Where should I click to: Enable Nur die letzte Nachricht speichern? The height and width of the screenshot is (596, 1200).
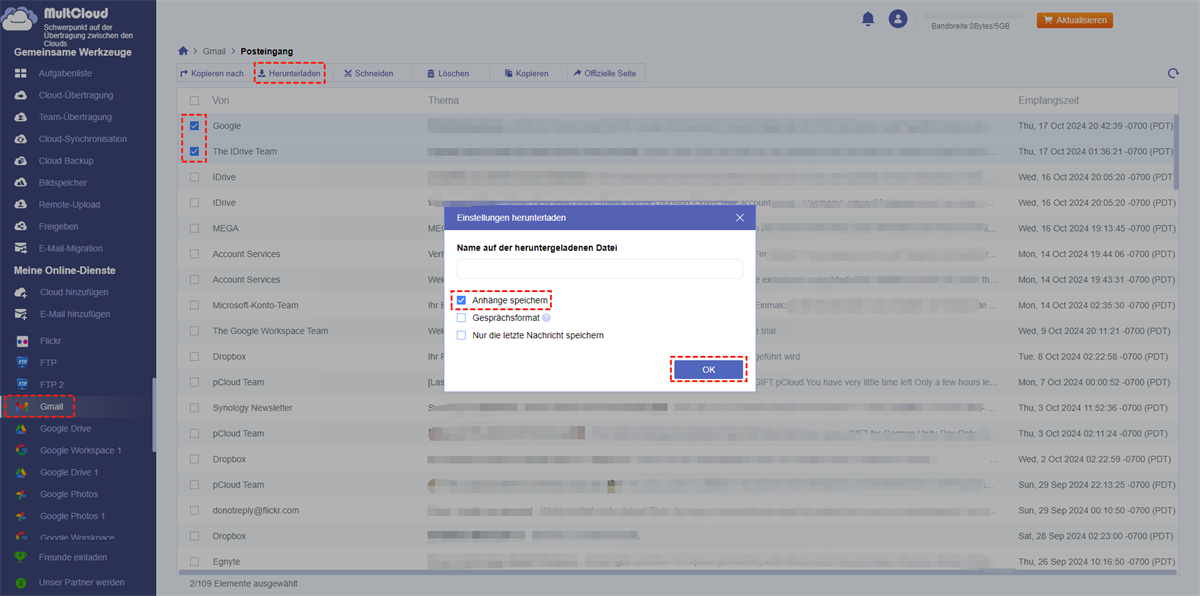click(x=461, y=336)
